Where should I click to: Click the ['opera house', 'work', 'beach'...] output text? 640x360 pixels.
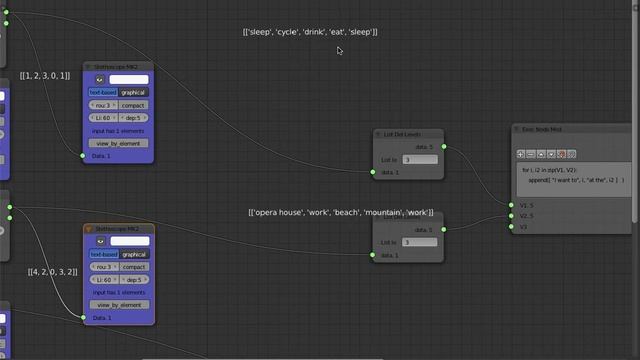pos(341,212)
